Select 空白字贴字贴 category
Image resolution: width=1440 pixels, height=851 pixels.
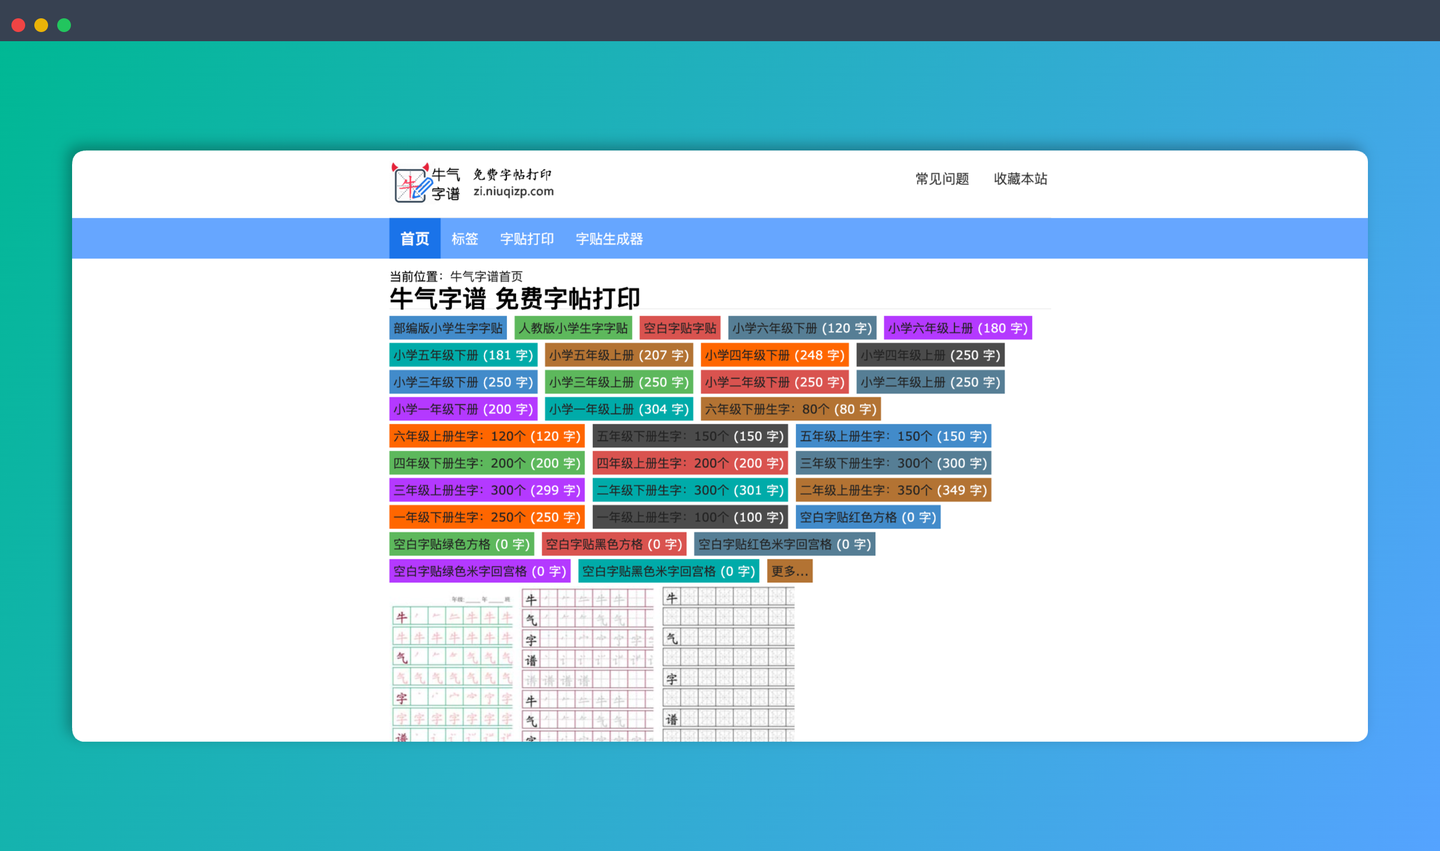point(679,327)
